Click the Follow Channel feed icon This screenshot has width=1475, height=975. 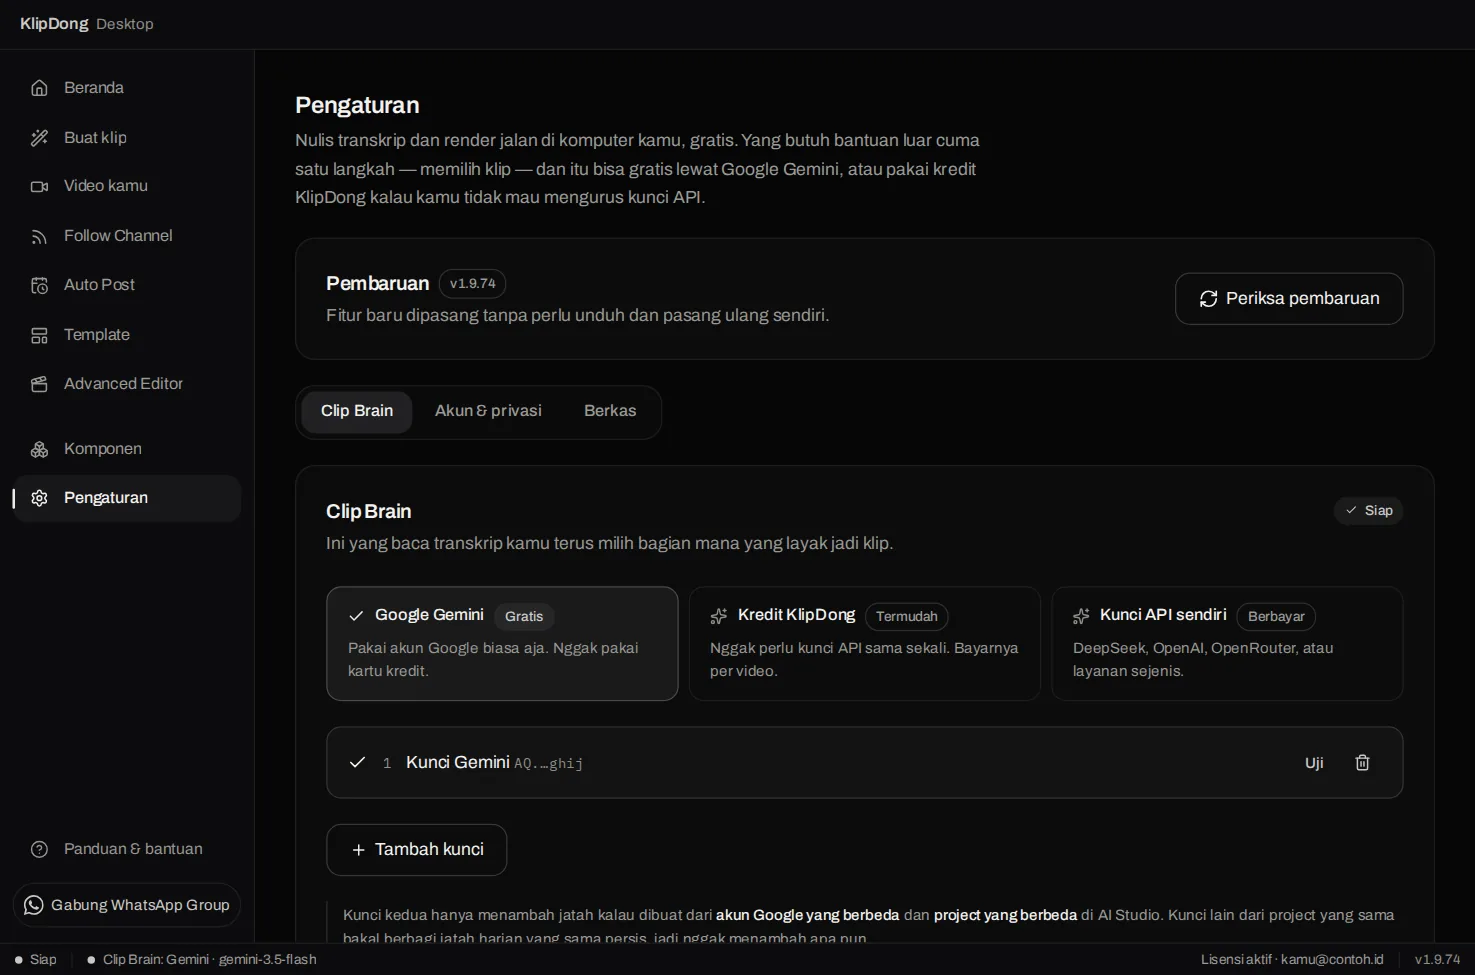pos(39,236)
